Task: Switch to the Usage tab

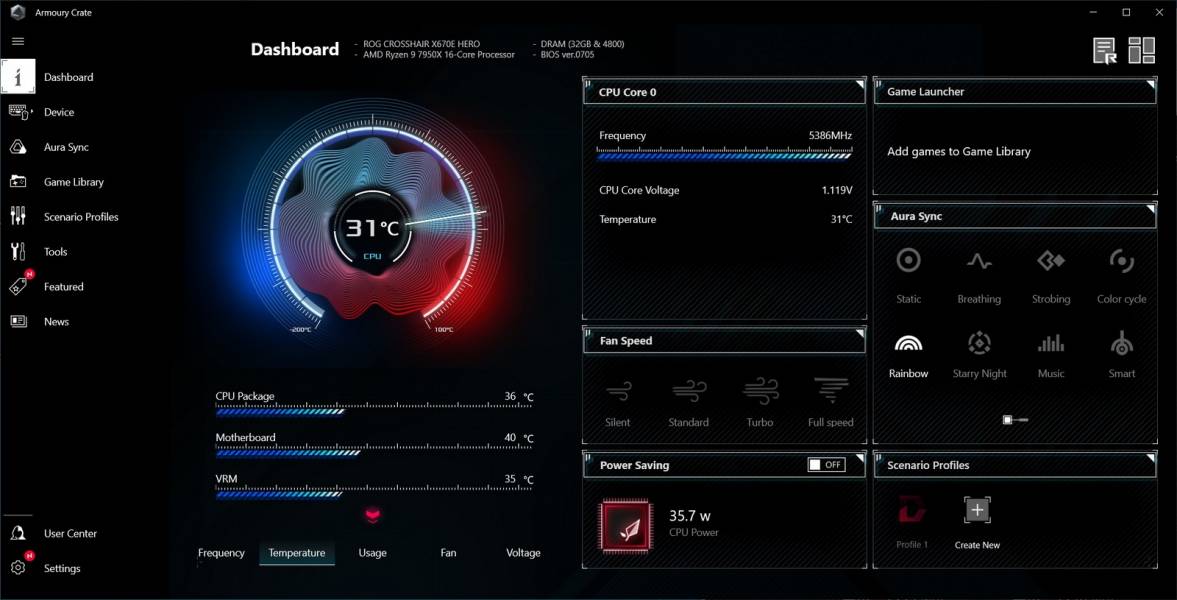Action: pos(372,553)
